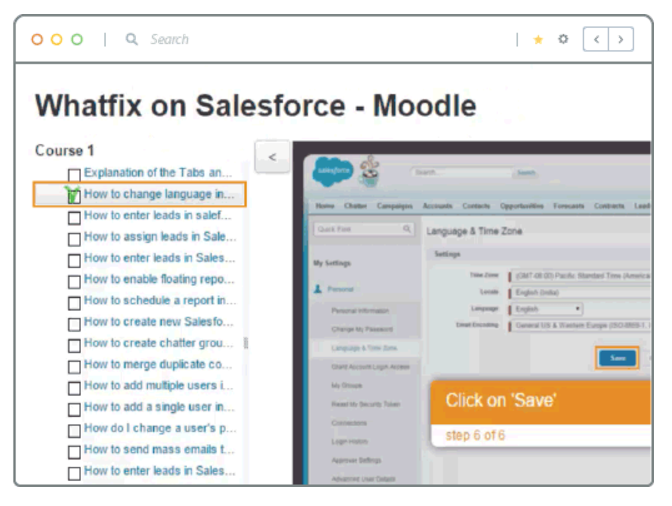Select Approver Settings in sidebar

[356, 460]
